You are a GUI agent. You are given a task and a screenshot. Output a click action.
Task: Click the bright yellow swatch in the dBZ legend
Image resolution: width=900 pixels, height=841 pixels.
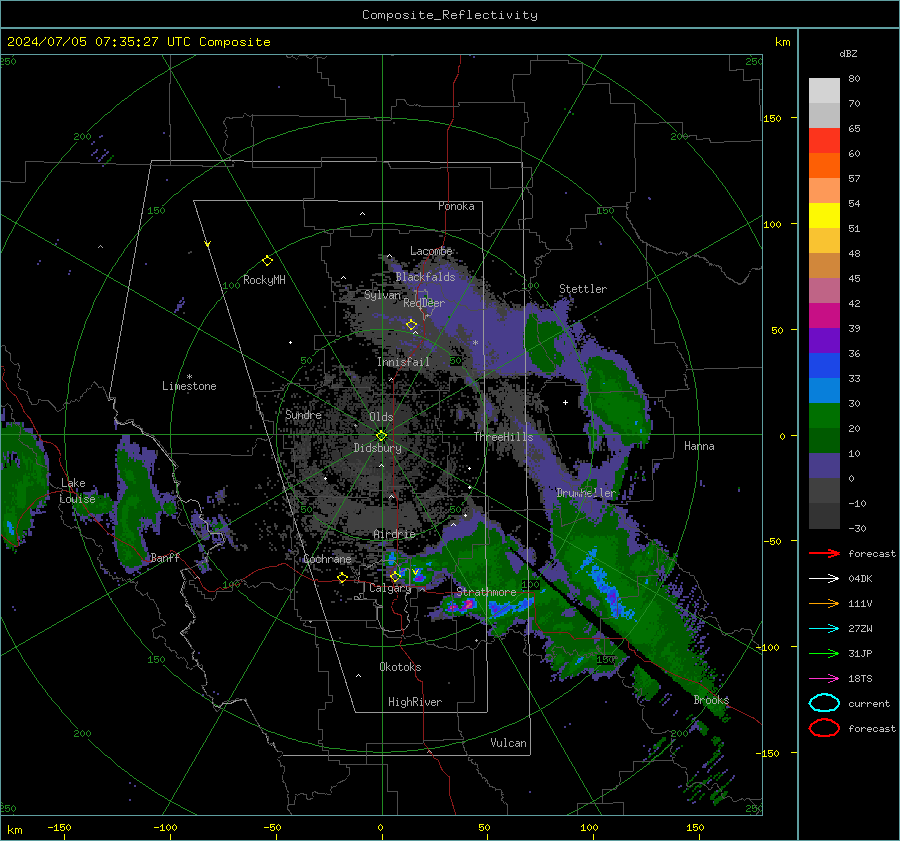tap(824, 216)
